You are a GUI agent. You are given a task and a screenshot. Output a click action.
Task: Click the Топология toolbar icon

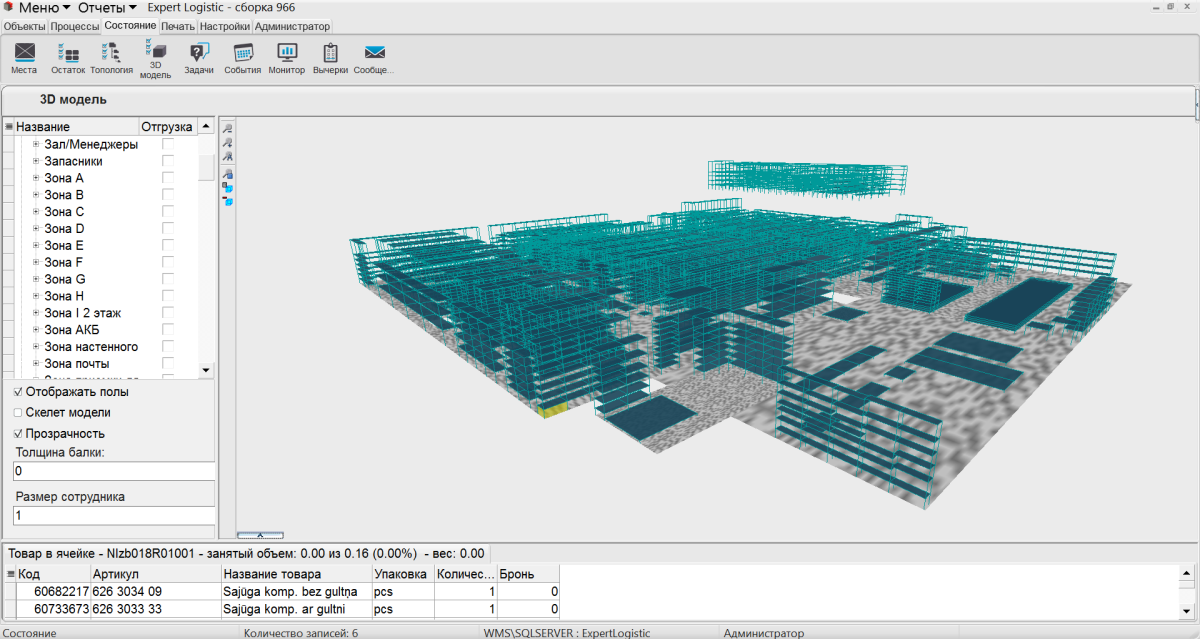pyautogui.click(x=111, y=58)
